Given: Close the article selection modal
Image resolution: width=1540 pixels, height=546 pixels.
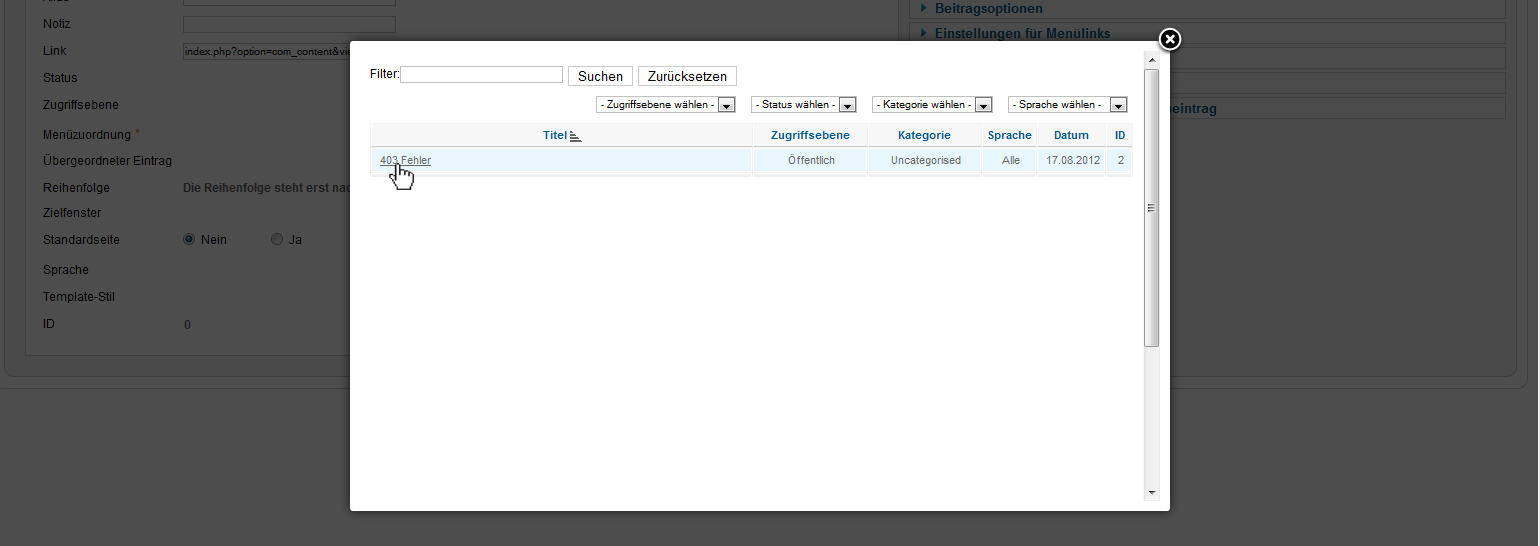Looking at the screenshot, I should point(1169,39).
